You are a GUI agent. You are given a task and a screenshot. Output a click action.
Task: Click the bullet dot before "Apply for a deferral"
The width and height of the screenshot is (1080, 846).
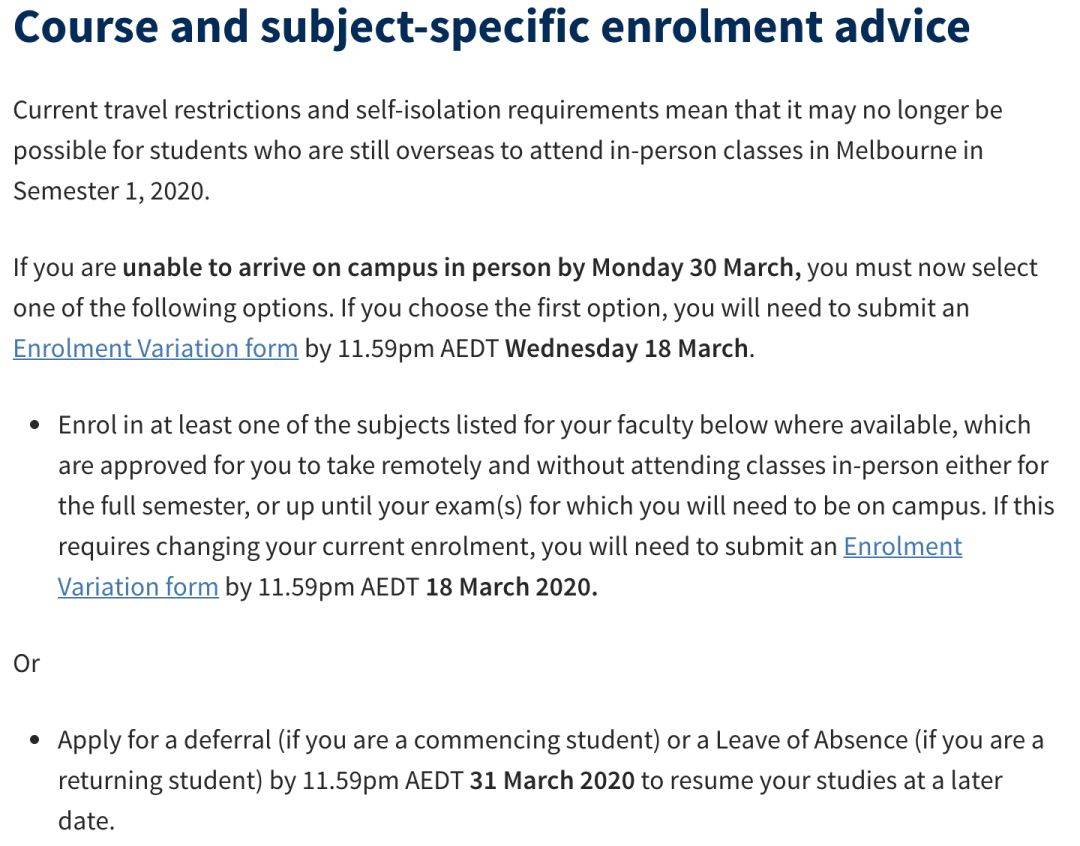35,741
